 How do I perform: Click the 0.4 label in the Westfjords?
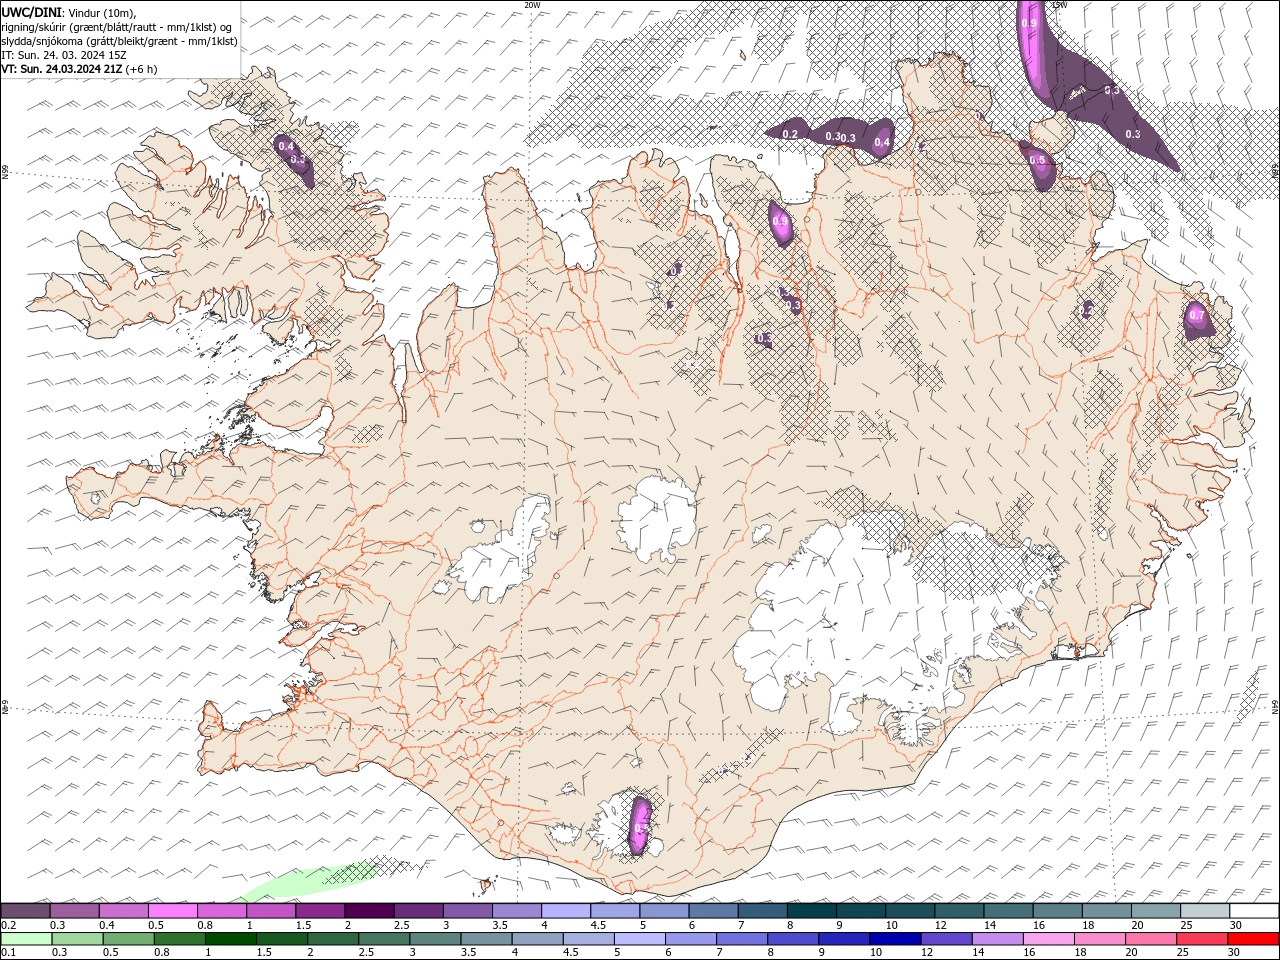click(285, 147)
